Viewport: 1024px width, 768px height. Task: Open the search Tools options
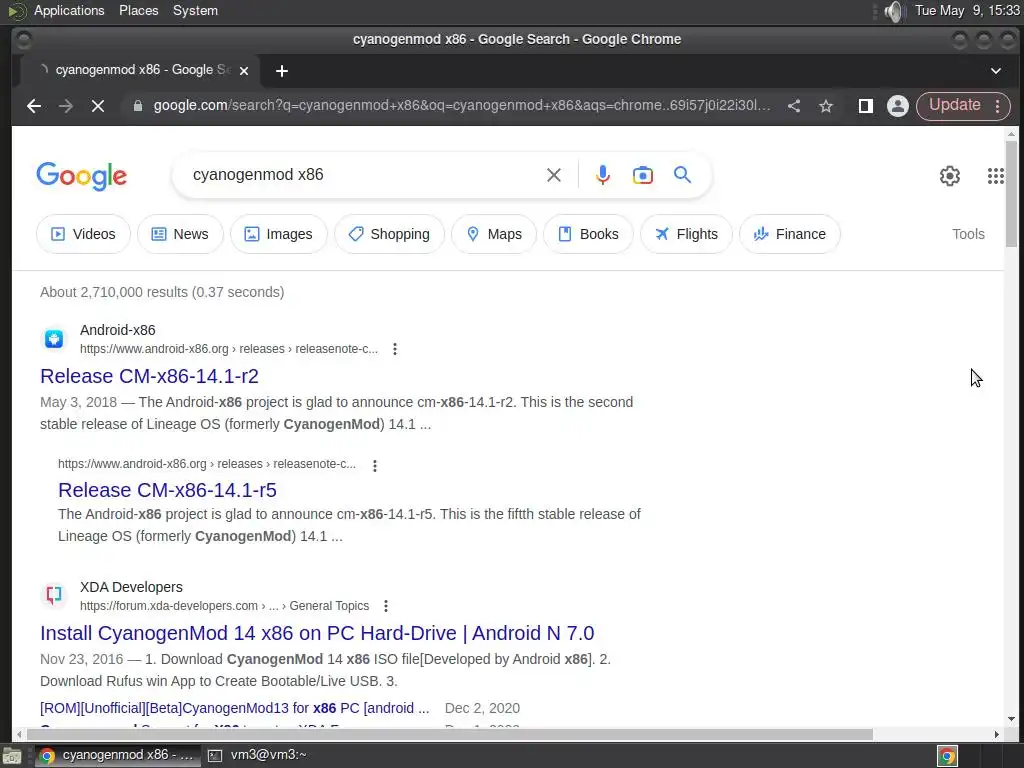968,234
